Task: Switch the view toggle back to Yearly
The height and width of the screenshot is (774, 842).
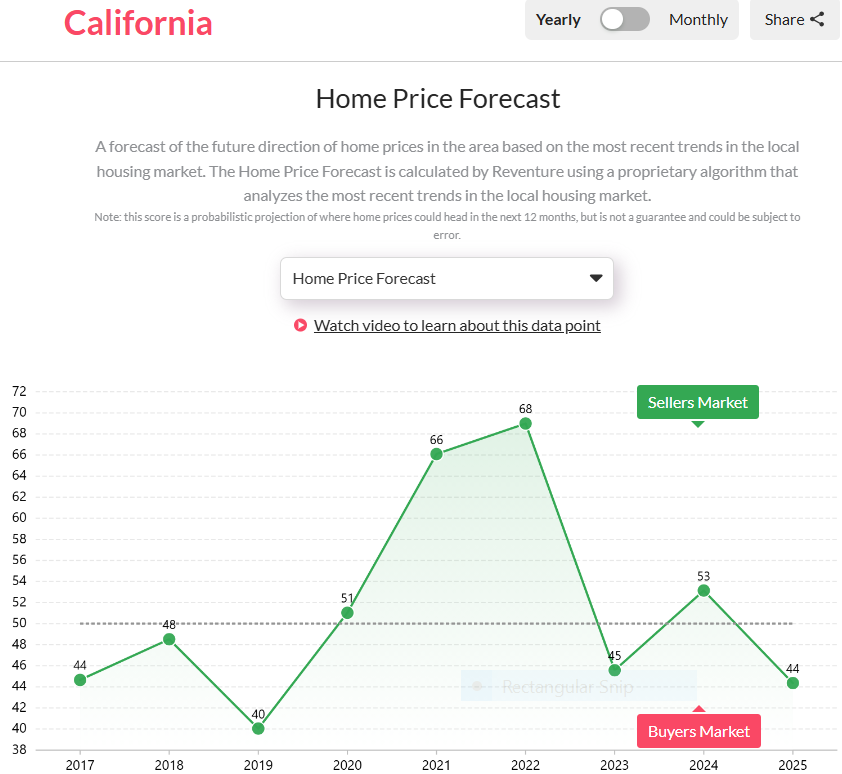Action: (x=558, y=19)
